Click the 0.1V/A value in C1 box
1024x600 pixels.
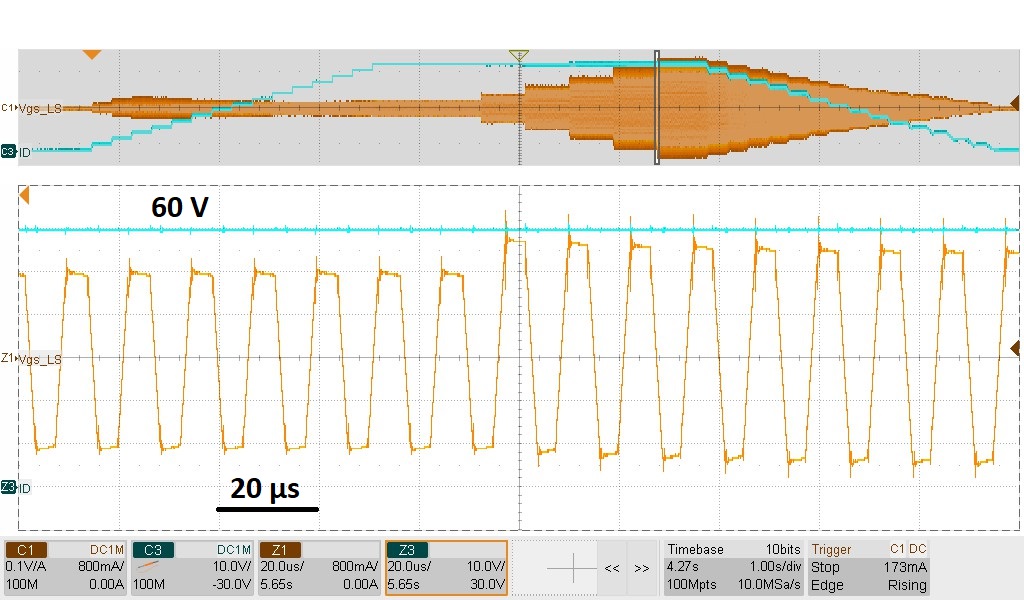[x=25, y=566]
